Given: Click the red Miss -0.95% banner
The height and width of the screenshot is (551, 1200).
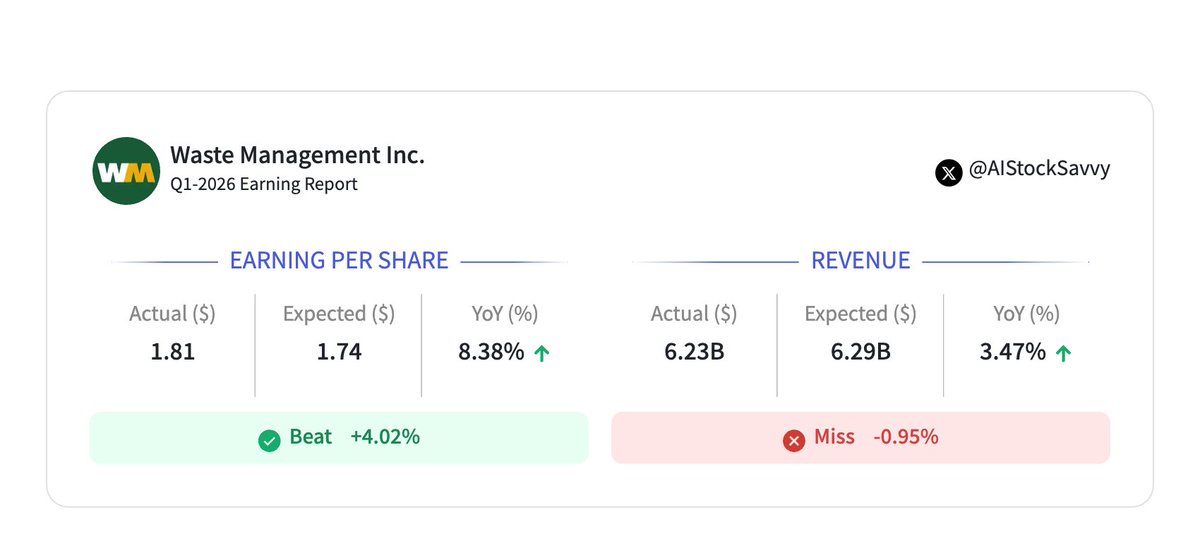Looking at the screenshot, I should coord(860,438).
